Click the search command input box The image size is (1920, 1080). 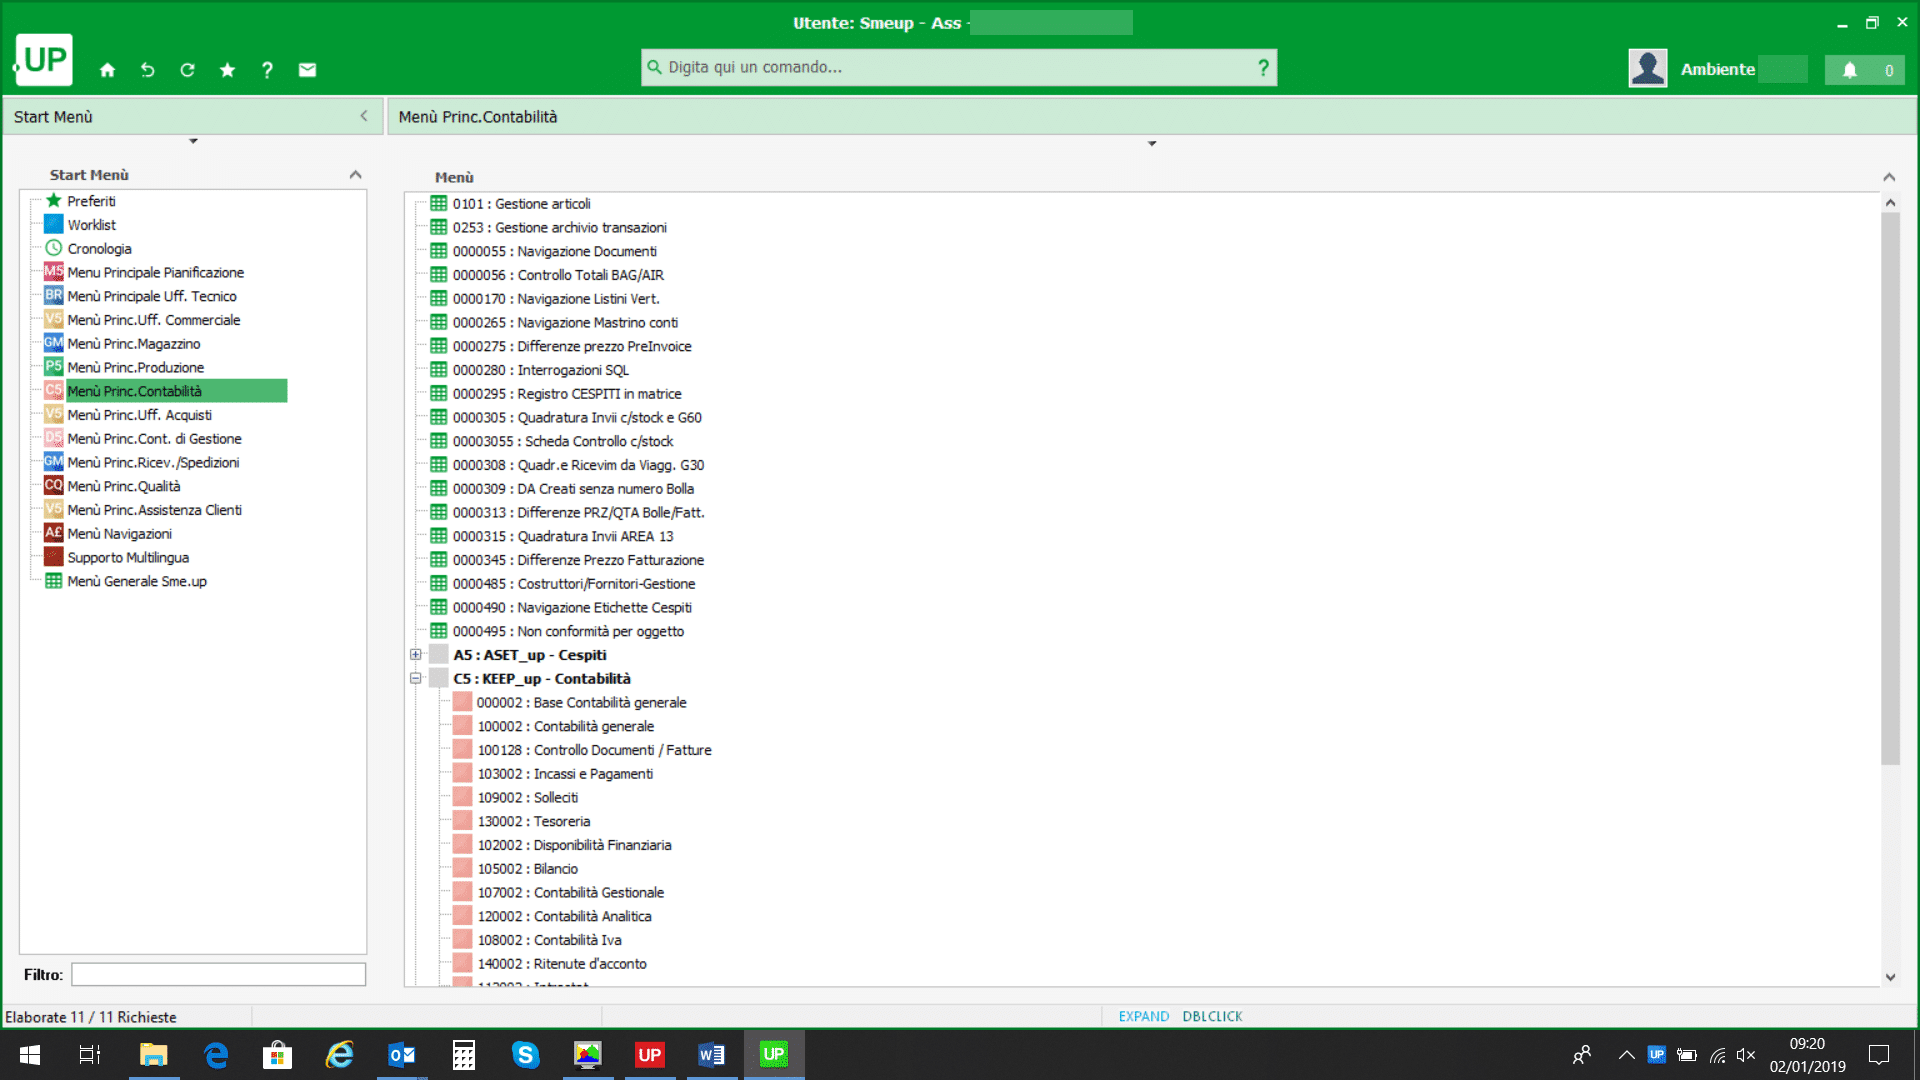pyautogui.click(x=959, y=66)
